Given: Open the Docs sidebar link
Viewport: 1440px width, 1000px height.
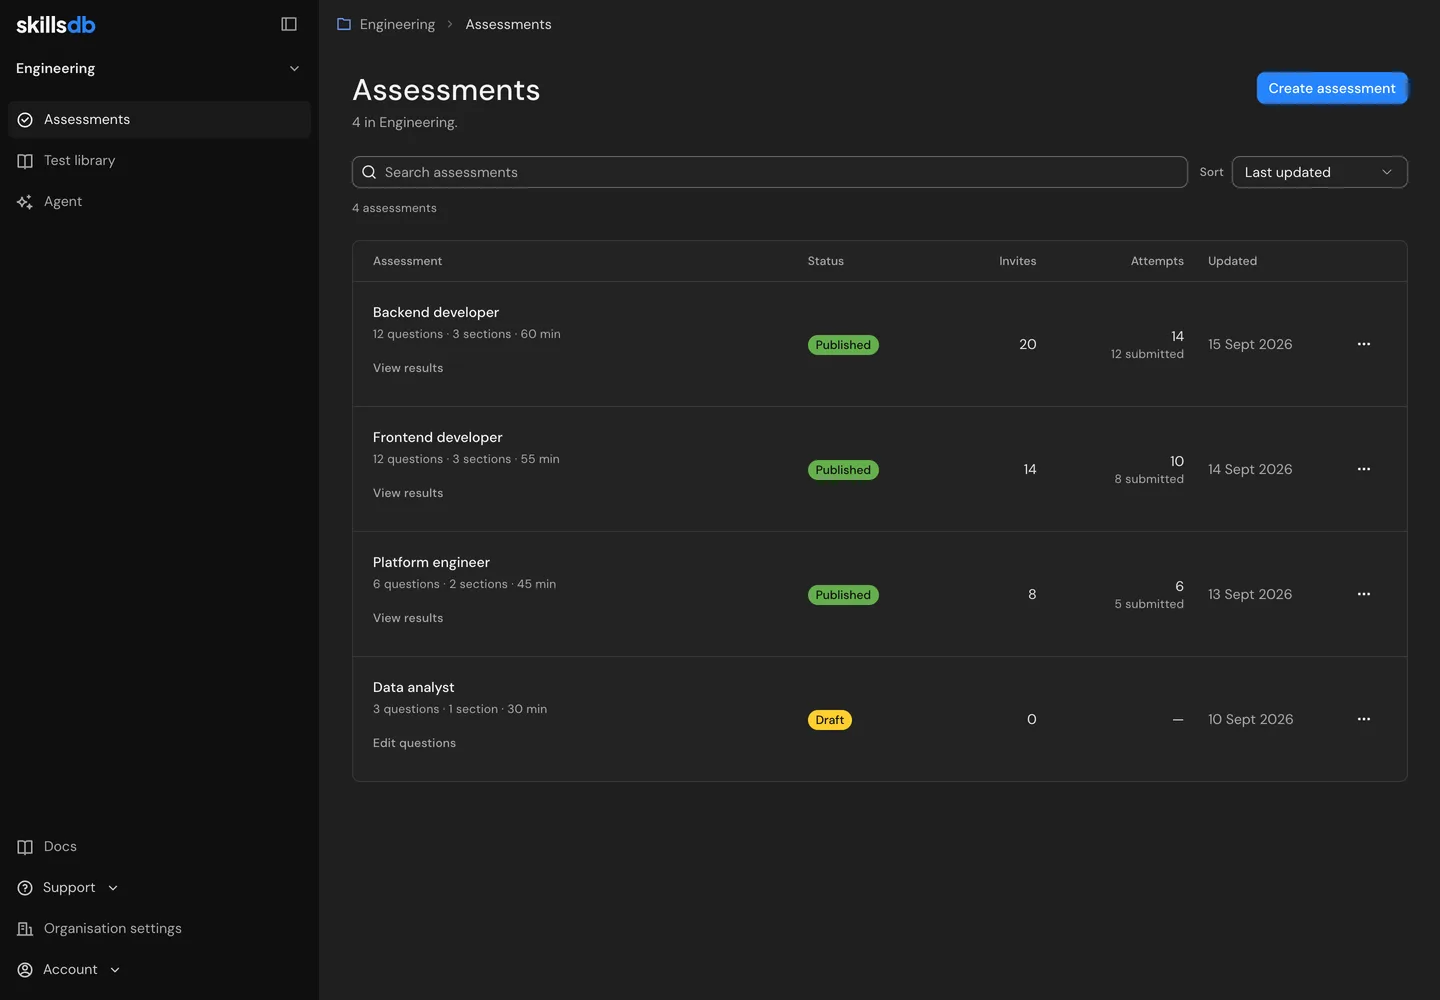Looking at the screenshot, I should [x=159, y=847].
